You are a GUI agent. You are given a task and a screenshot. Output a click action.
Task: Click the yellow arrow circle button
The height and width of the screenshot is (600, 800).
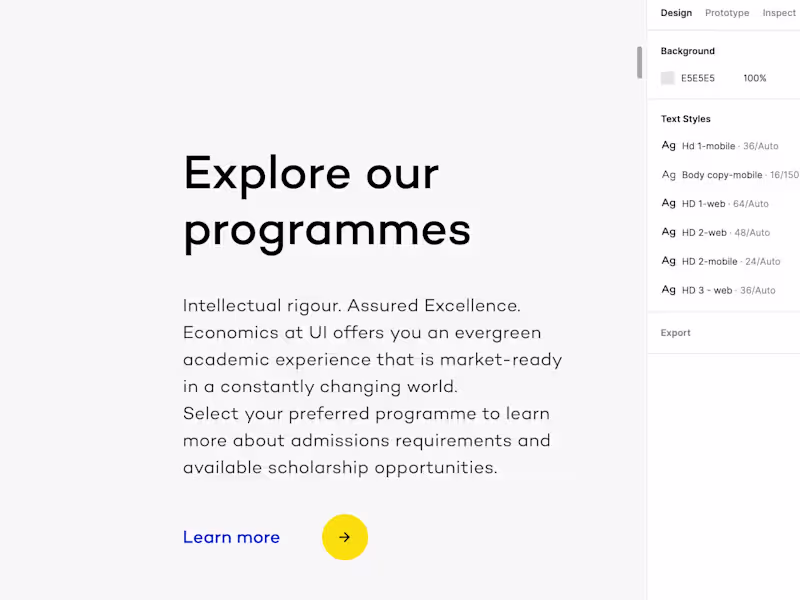tap(345, 537)
